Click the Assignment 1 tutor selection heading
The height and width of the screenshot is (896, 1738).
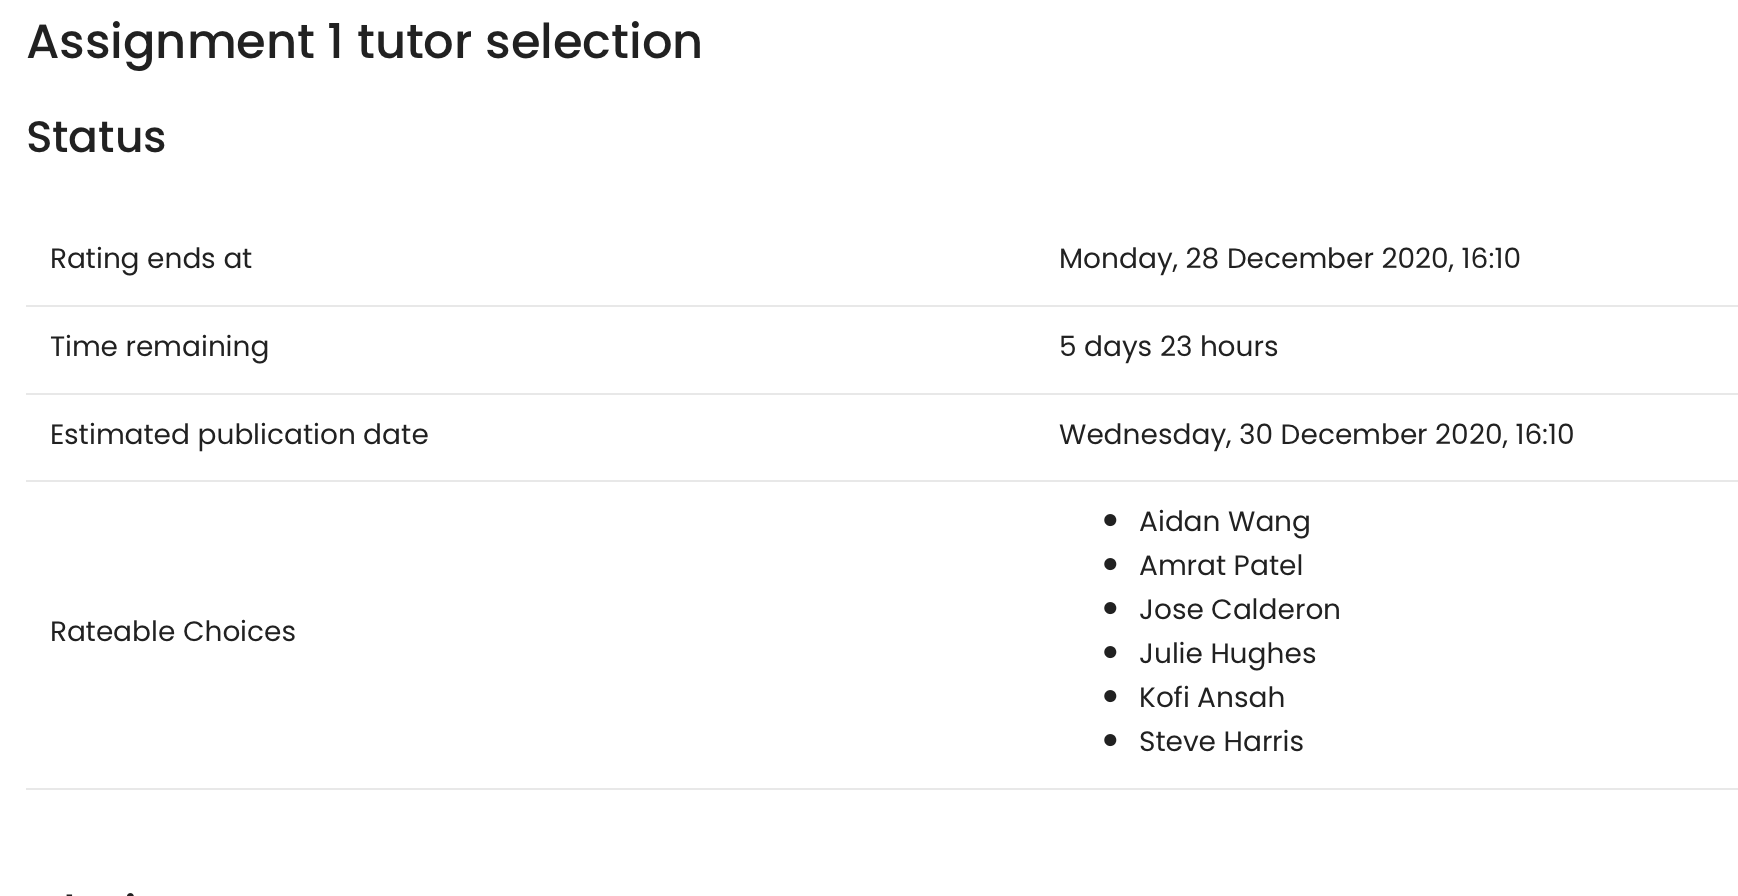click(364, 43)
